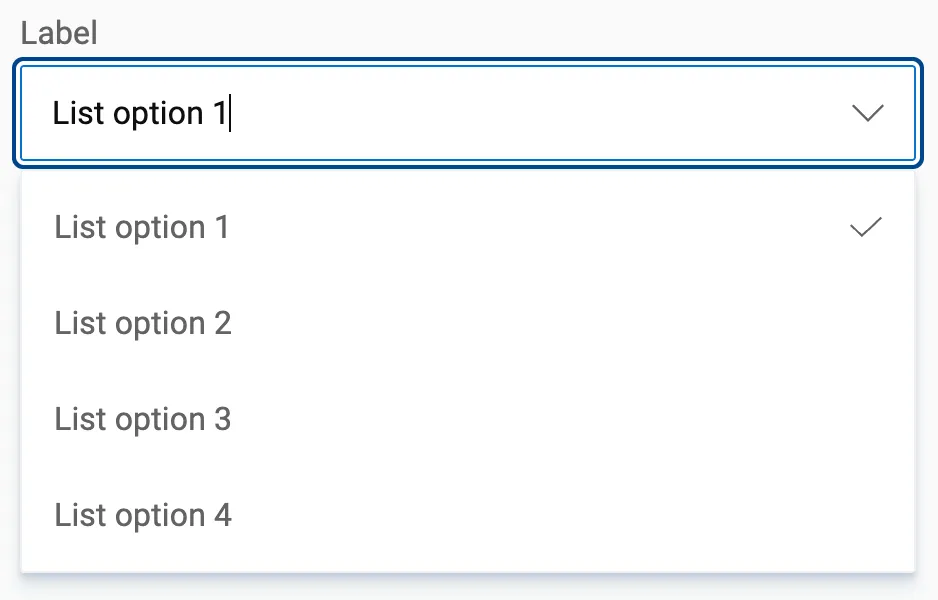
Task: Click the selected-item tick mark icon
Action: tap(865, 228)
